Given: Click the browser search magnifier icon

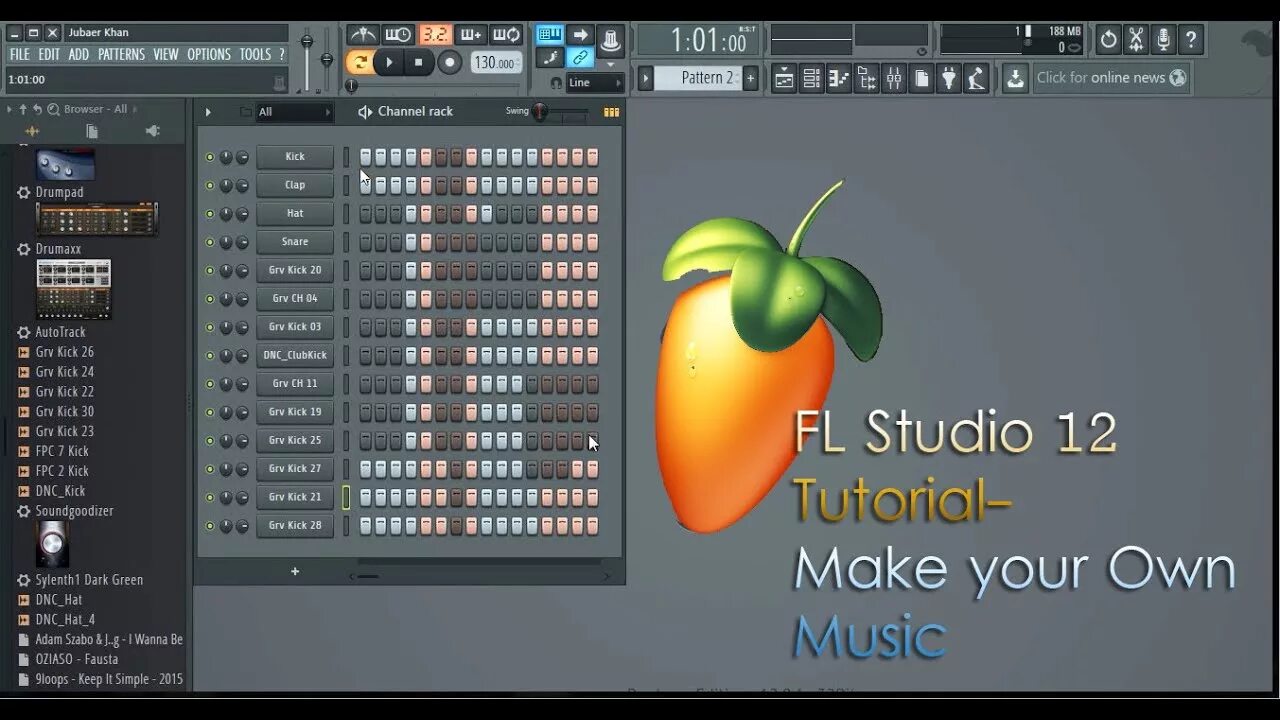Looking at the screenshot, I should click(x=53, y=109).
